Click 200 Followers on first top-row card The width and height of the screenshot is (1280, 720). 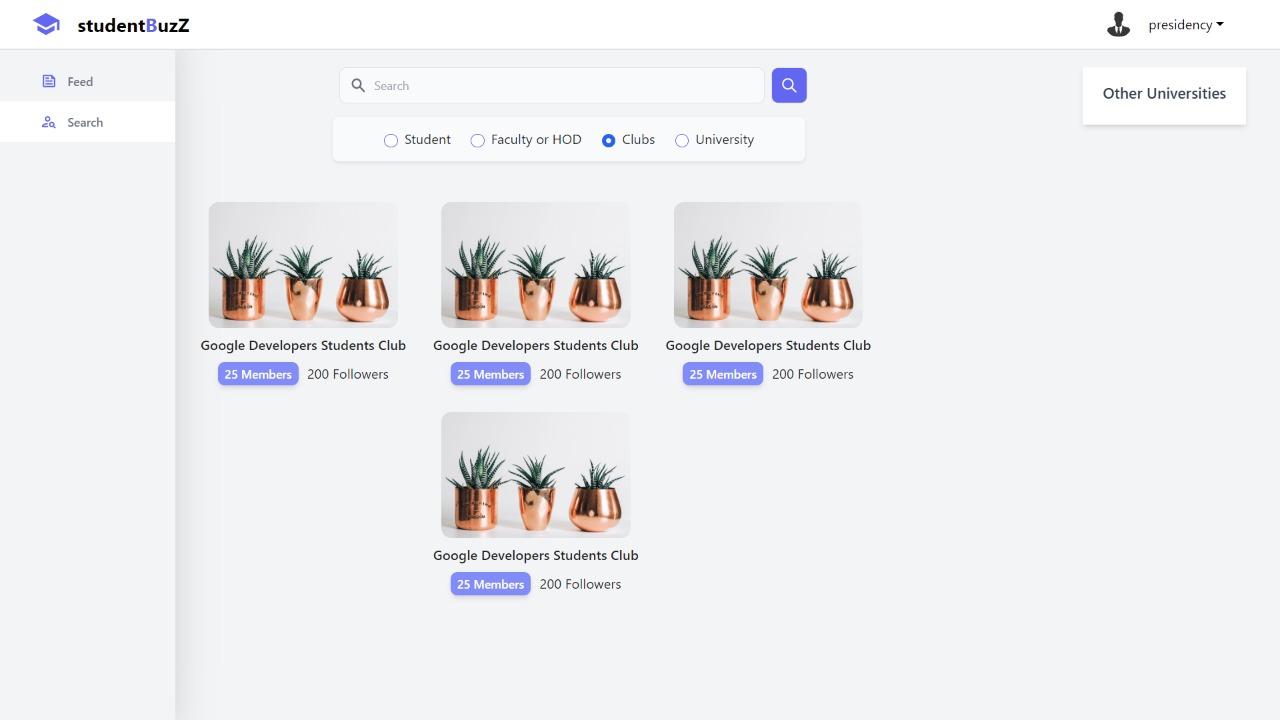click(348, 374)
